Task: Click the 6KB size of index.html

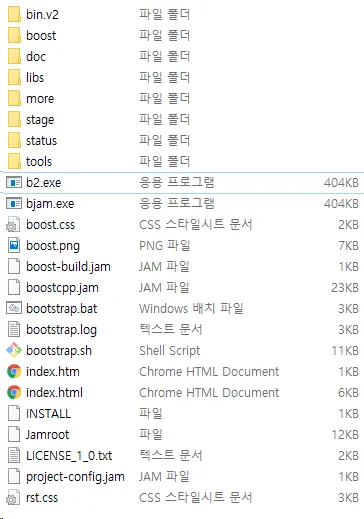Action: pyautogui.click(x=348, y=393)
